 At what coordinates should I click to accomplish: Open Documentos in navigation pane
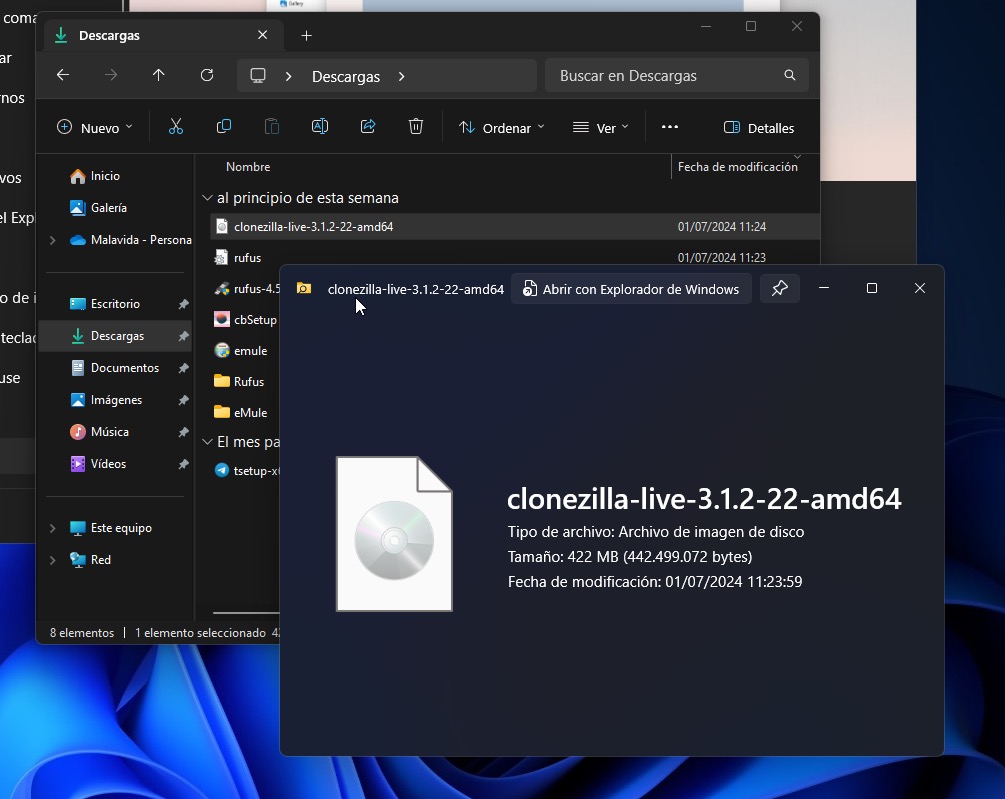point(116,368)
